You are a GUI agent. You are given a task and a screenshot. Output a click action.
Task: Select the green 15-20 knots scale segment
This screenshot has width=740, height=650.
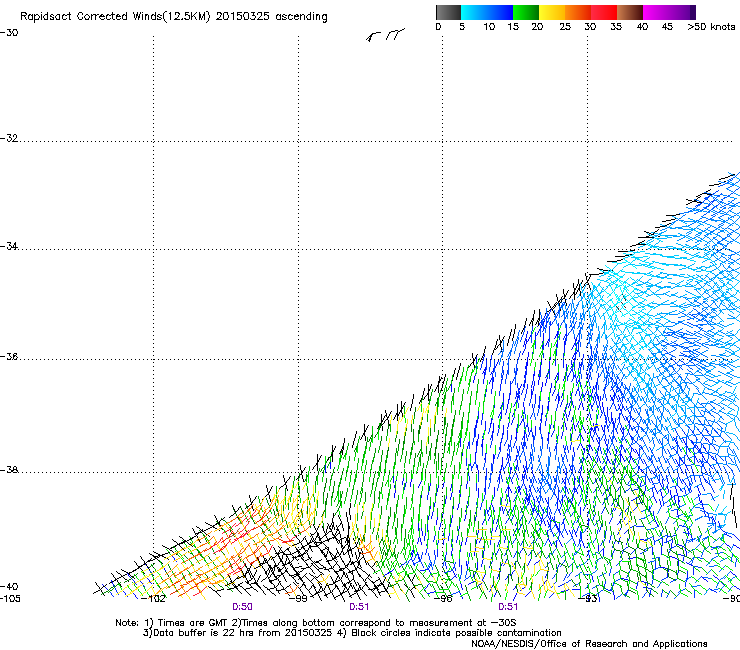(526, 12)
